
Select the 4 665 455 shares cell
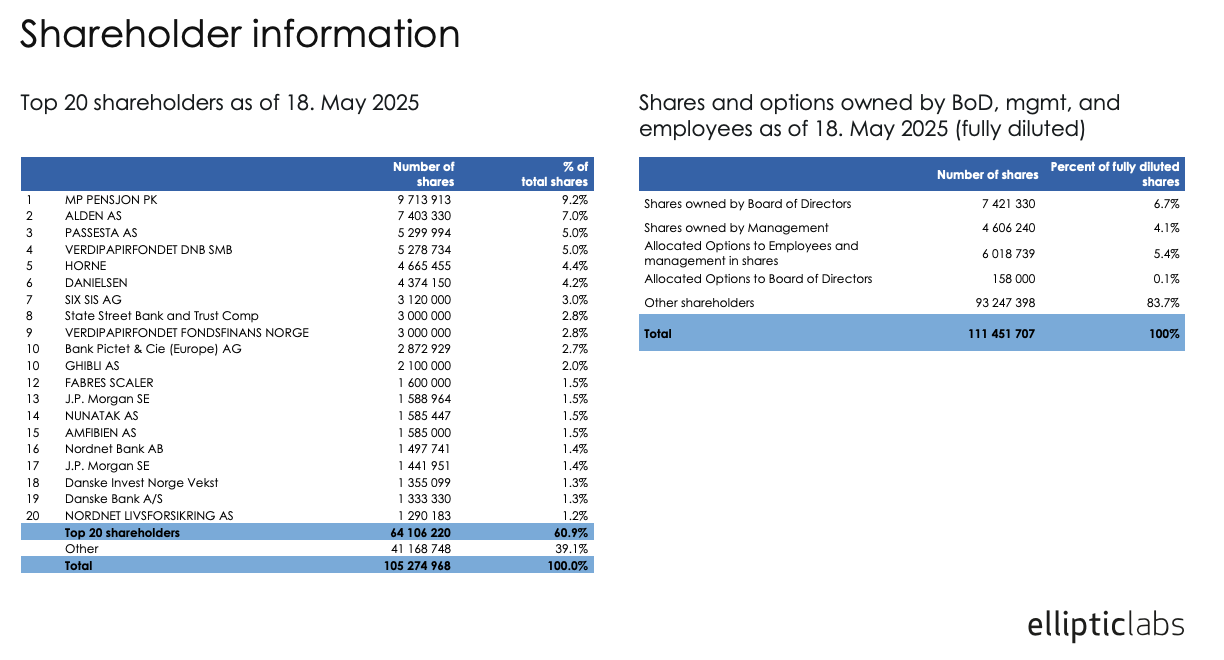click(x=424, y=266)
